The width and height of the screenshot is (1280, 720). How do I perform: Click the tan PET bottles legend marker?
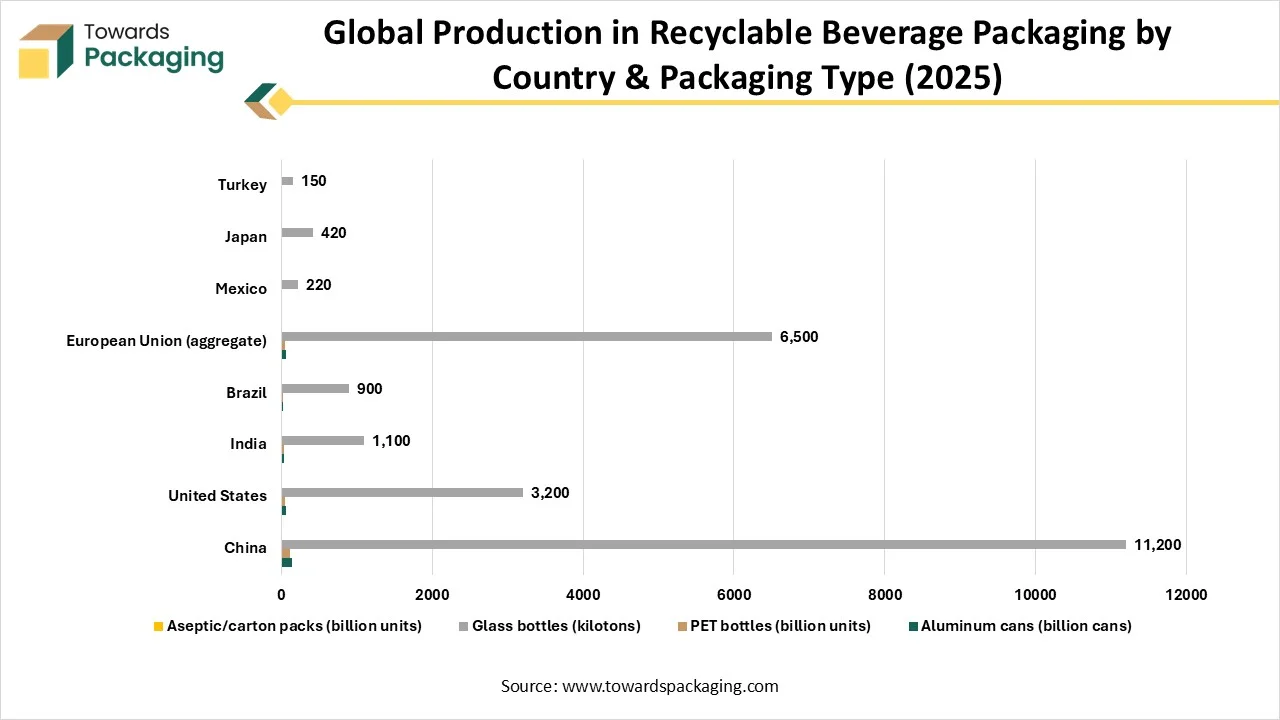click(684, 627)
